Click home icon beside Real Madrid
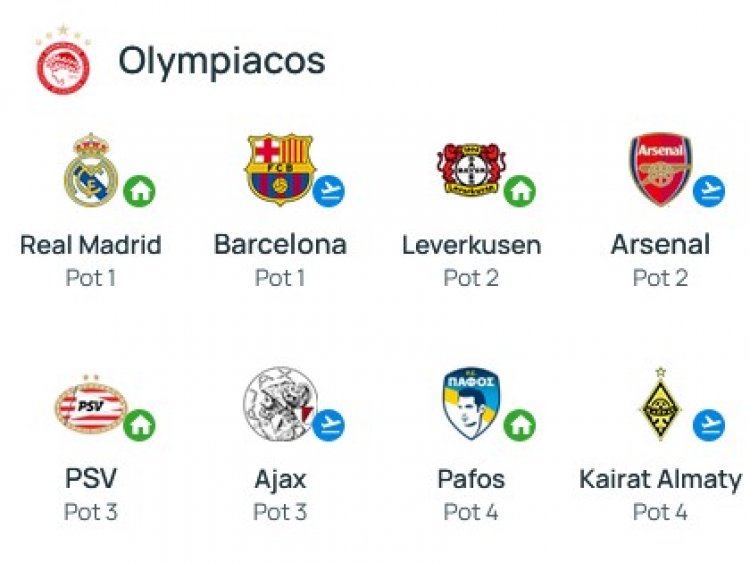The width and height of the screenshot is (750, 563). click(140, 190)
